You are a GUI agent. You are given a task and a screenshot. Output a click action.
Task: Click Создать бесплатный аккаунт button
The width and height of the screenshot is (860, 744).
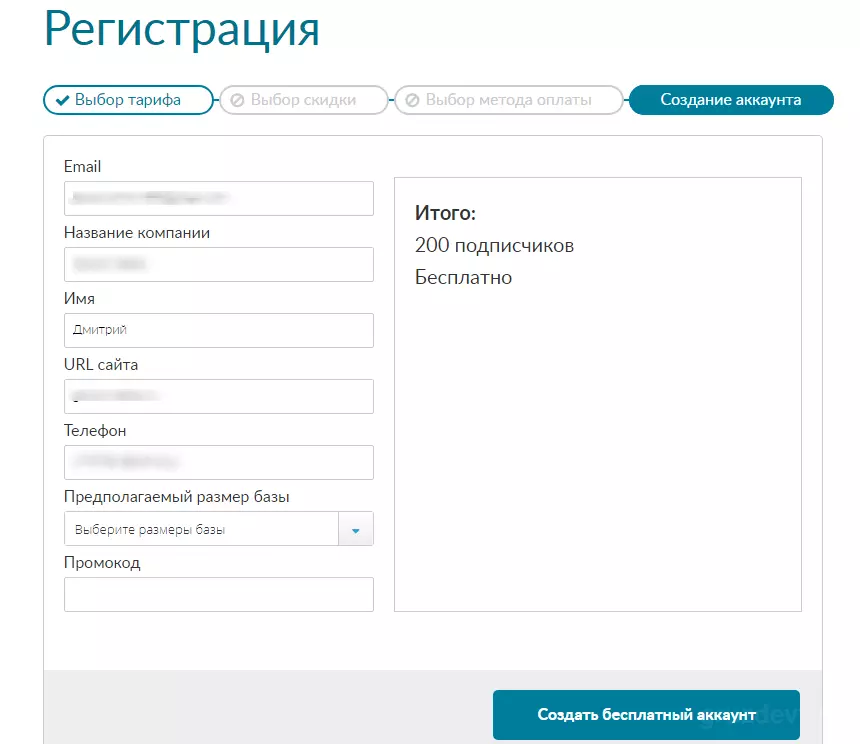pos(646,714)
